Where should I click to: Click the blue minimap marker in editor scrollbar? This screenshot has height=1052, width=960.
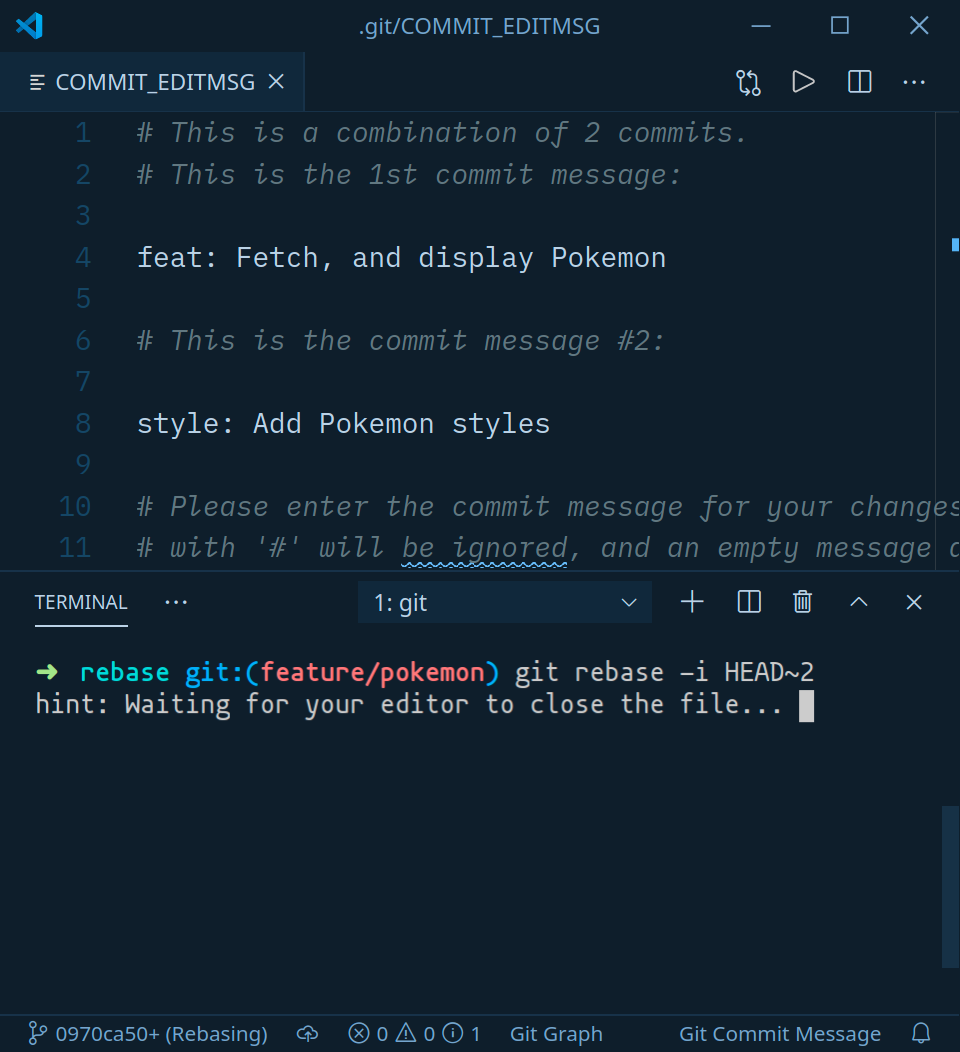(955, 245)
